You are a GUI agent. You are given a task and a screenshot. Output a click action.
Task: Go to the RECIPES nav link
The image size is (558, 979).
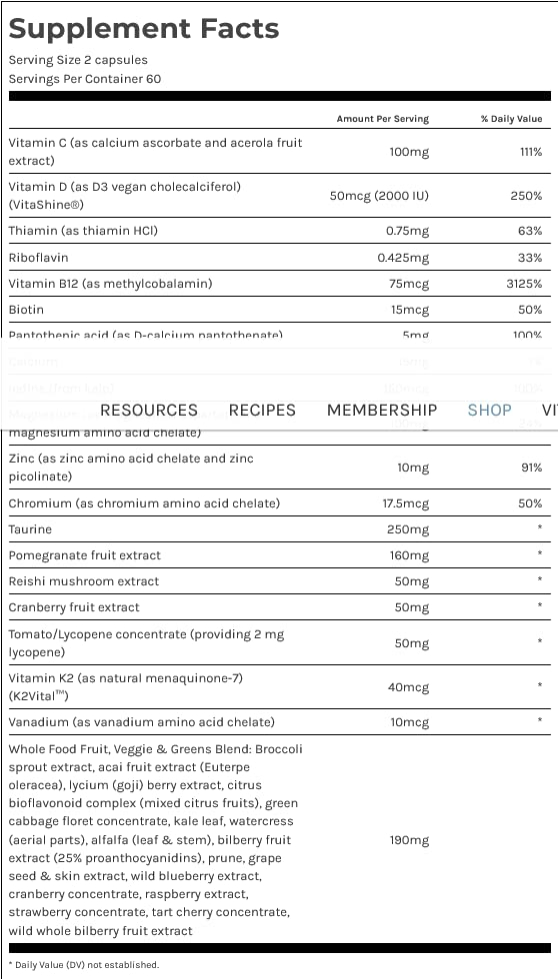(262, 410)
